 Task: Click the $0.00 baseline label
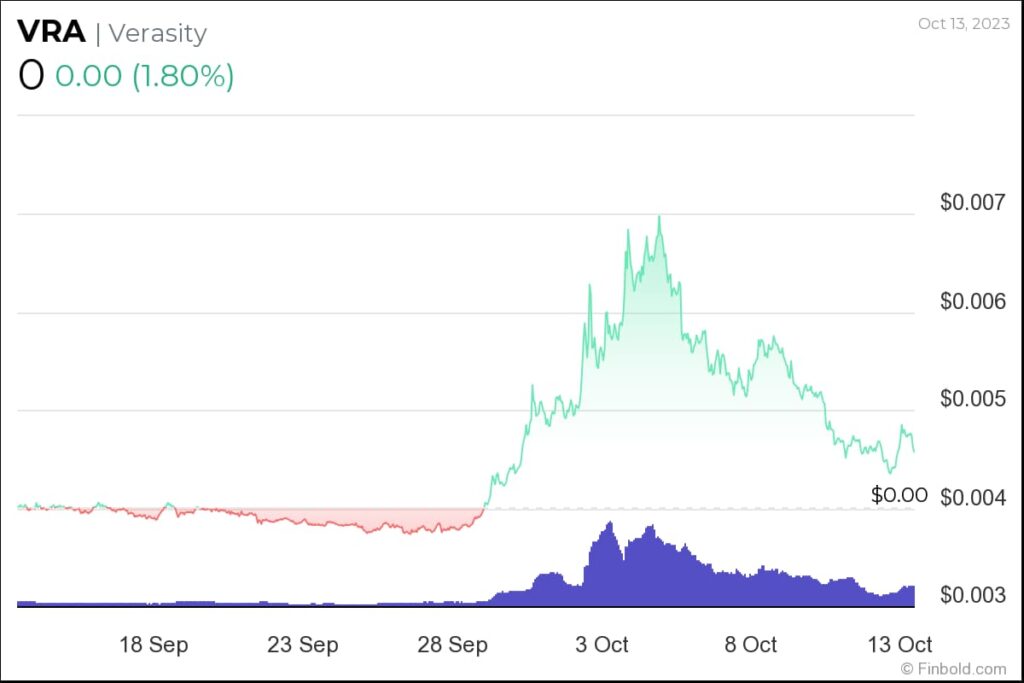(x=899, y=495)
